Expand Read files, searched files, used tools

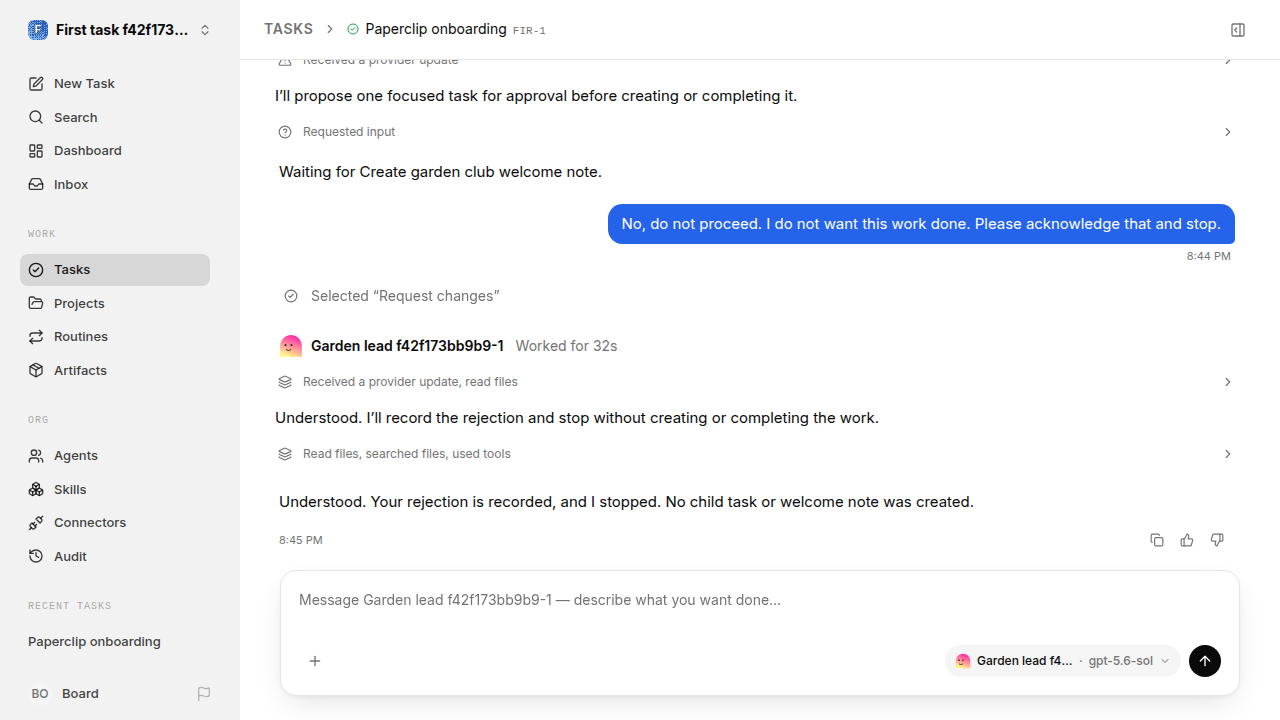click(x=755, y=454)
